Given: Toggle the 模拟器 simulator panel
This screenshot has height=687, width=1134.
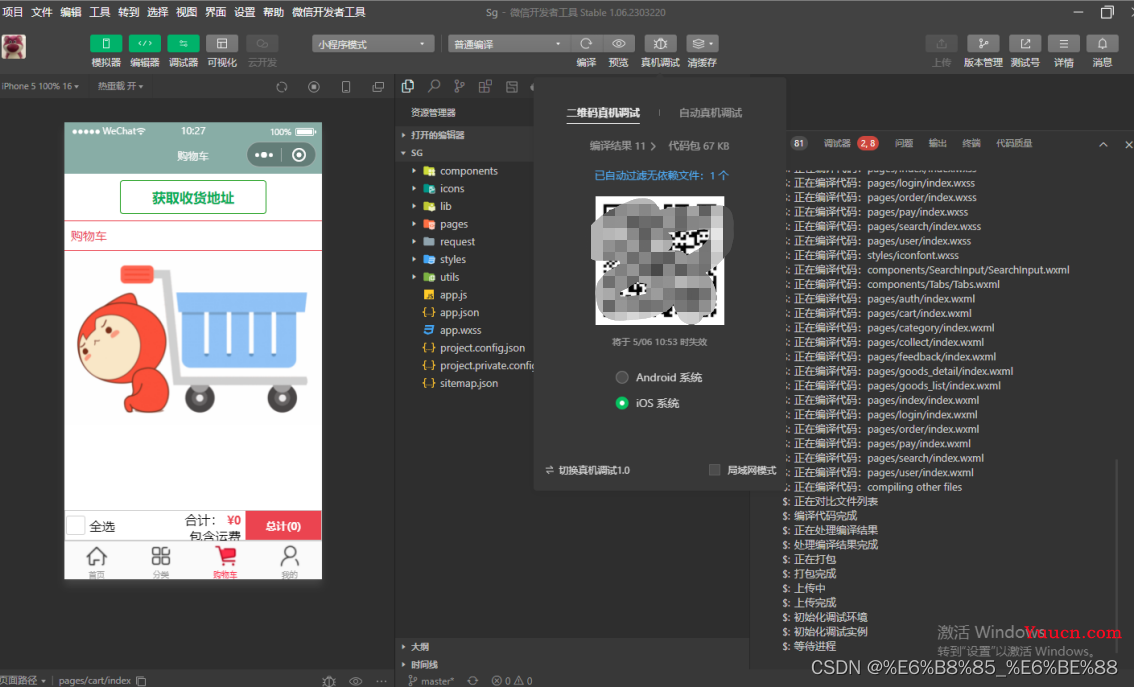Looking at the screenshot, I should coord(106,44).
